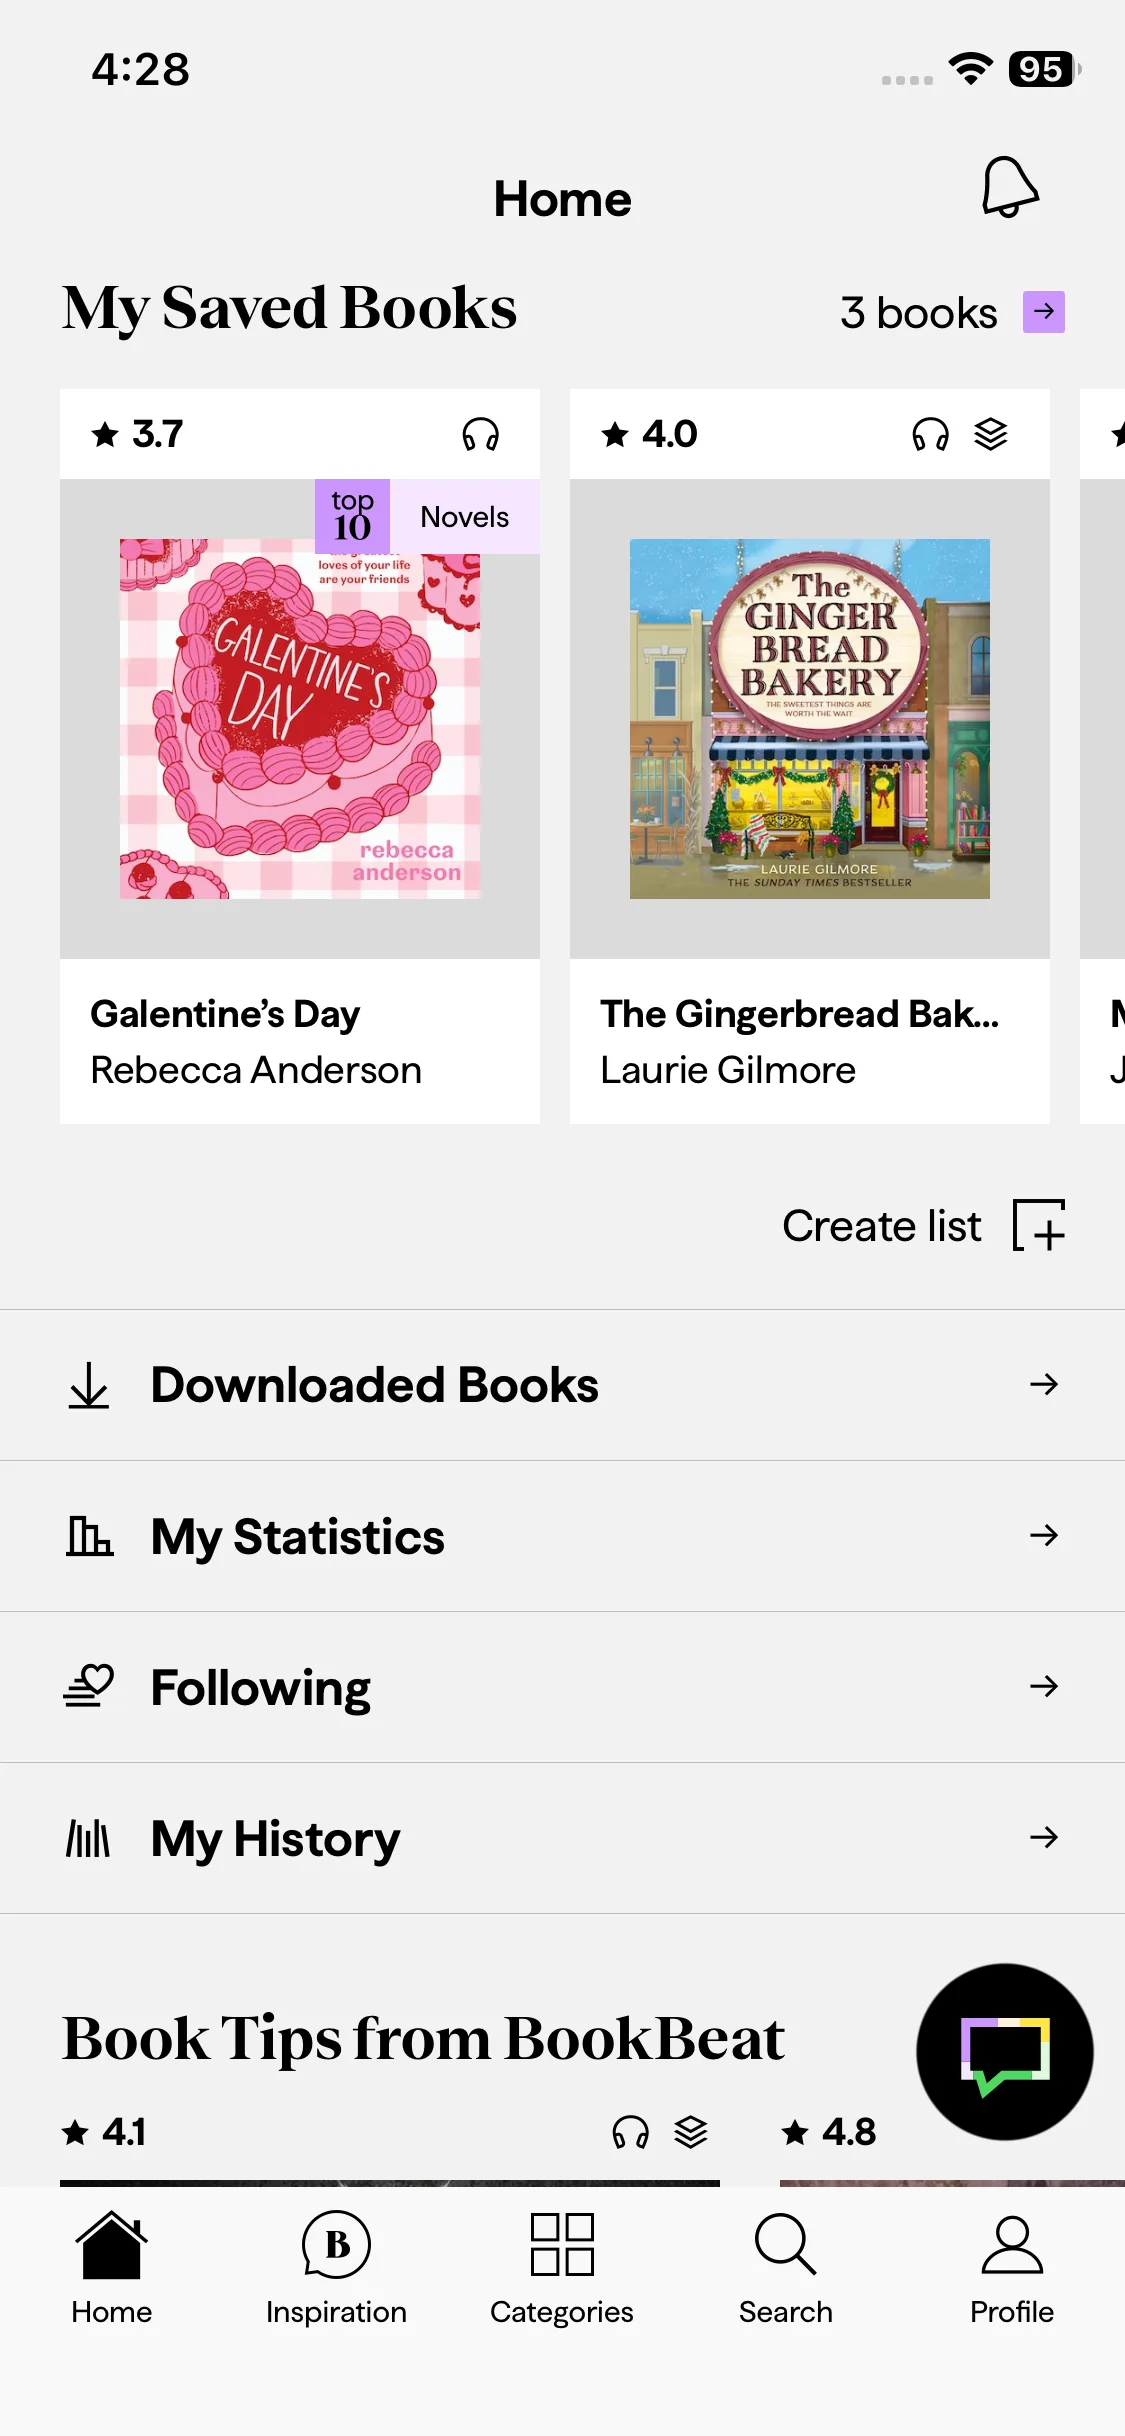Open Galentine's Day book cover
Screen dimensions: 1125x2436
click(300, 719)
